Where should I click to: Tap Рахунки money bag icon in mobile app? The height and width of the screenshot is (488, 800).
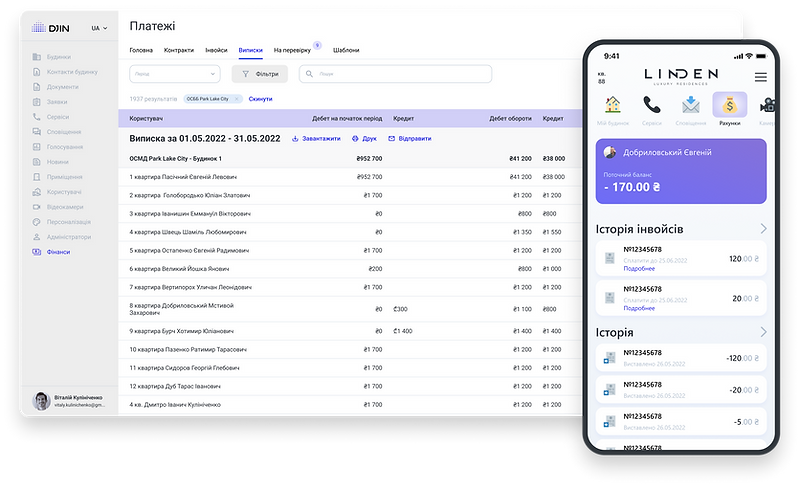[x=730, y=105]
